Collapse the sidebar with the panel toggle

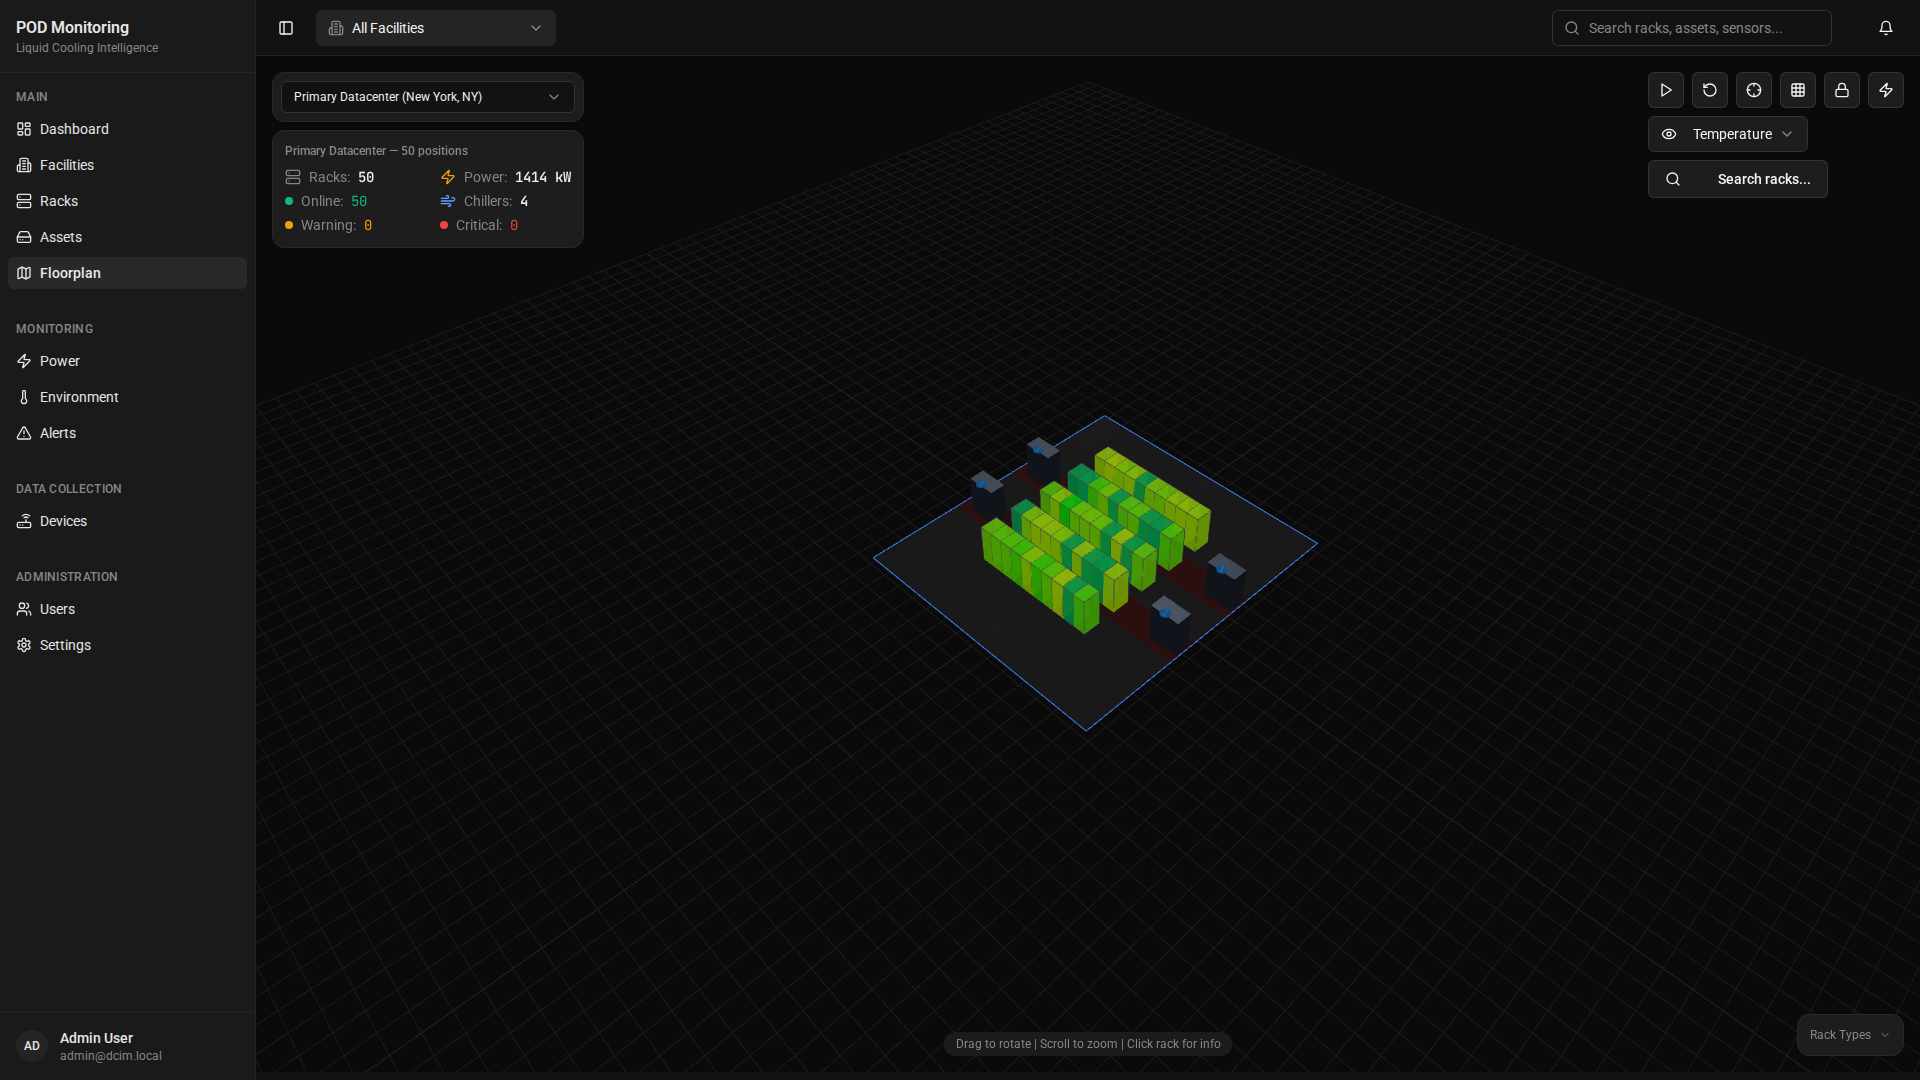click(286, 28)
